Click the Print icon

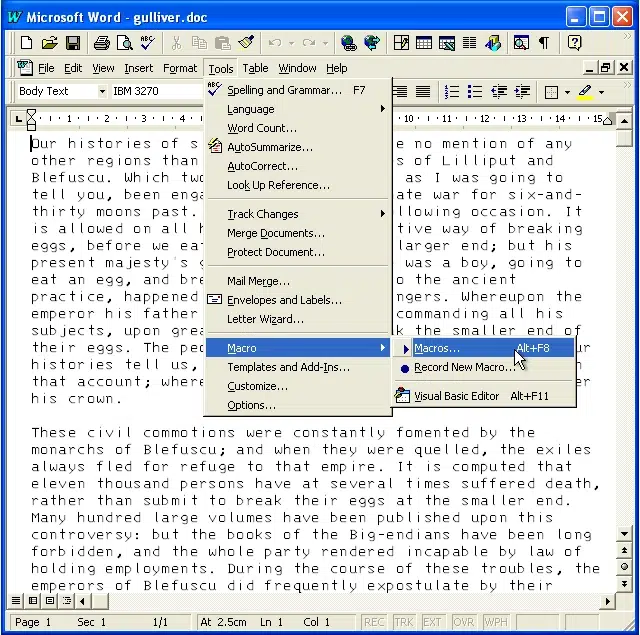click(101, 42)
